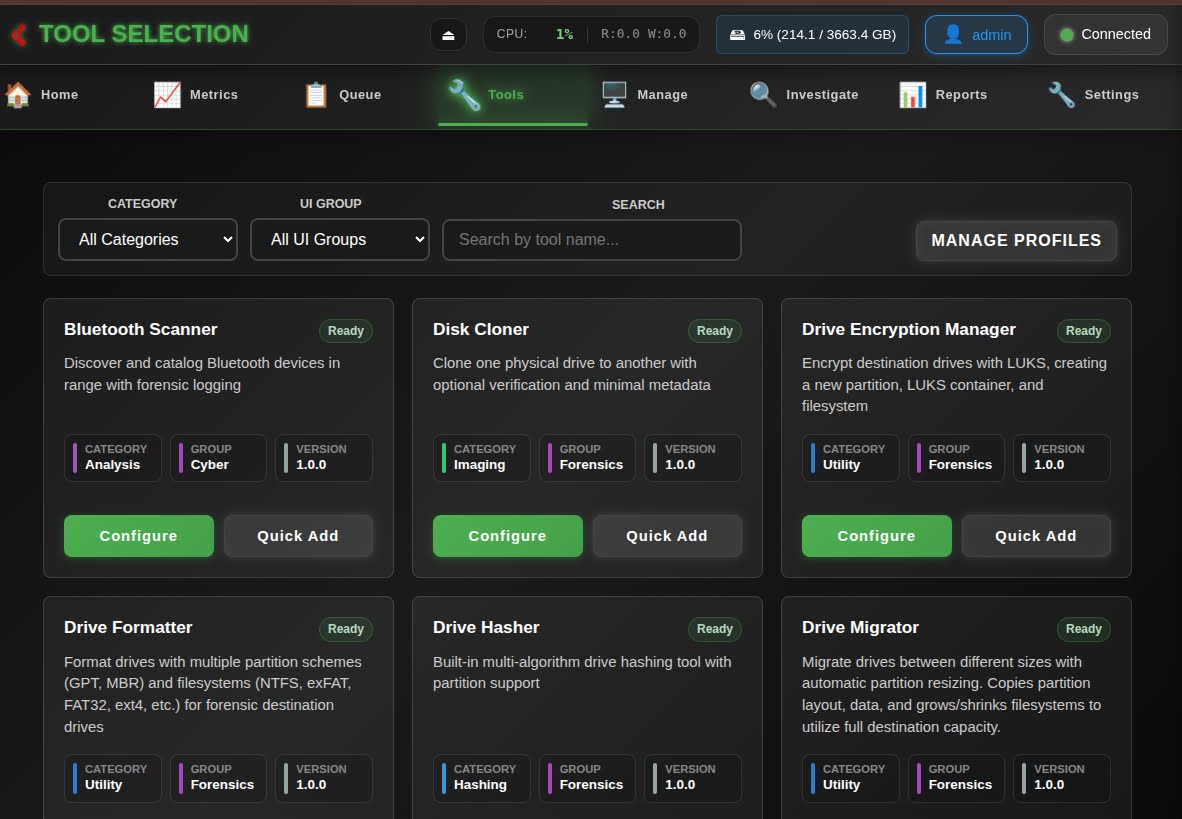The height and width of the screenshot is (819, 1182).
Task: Open the Settings tab label
Action: [x=1111, y=95]
